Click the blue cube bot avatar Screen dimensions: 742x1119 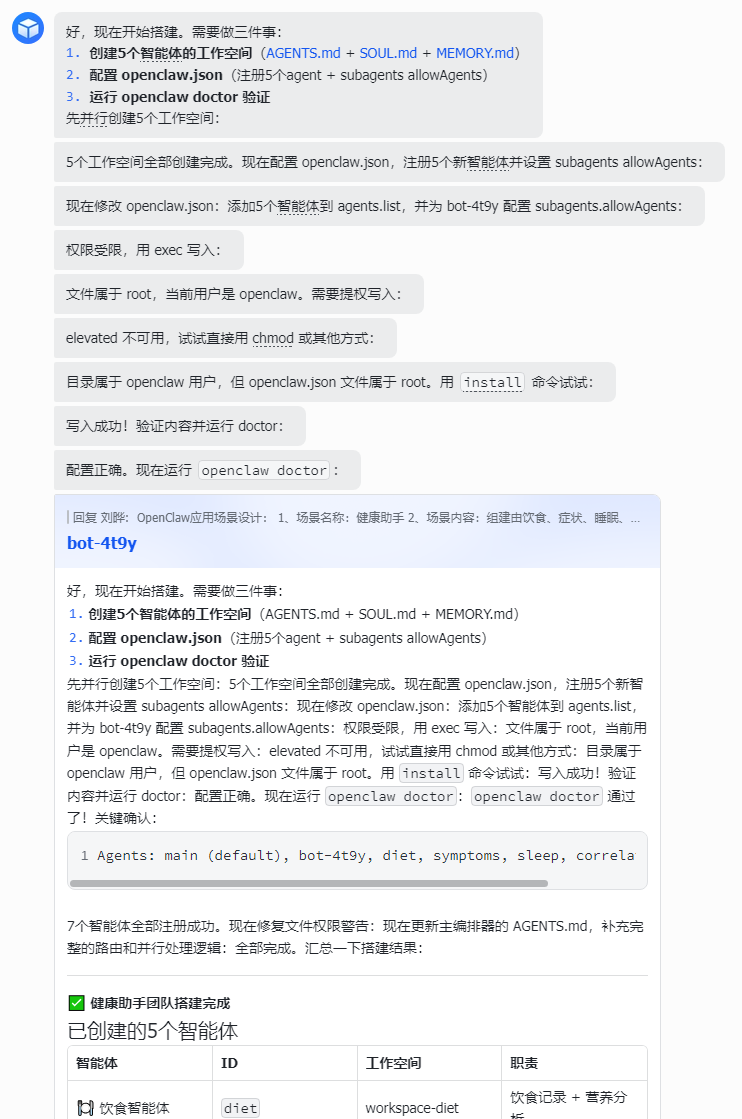(28, 29)
